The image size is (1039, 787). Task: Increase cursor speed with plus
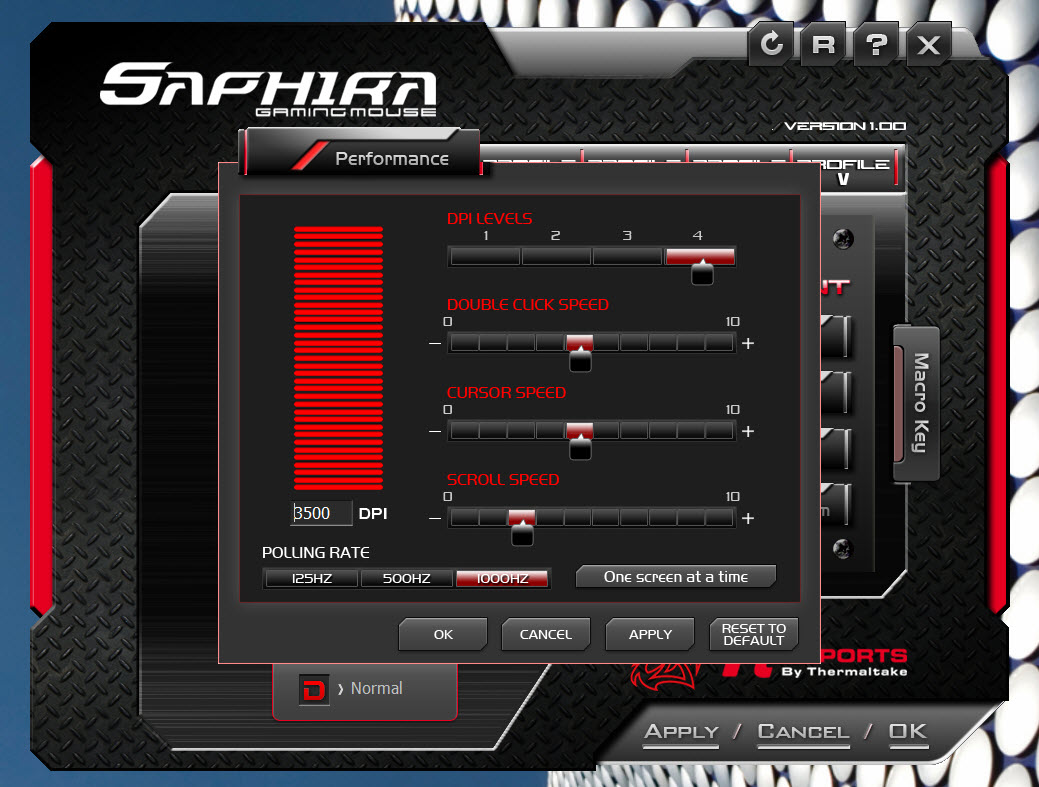coord(748,431)
